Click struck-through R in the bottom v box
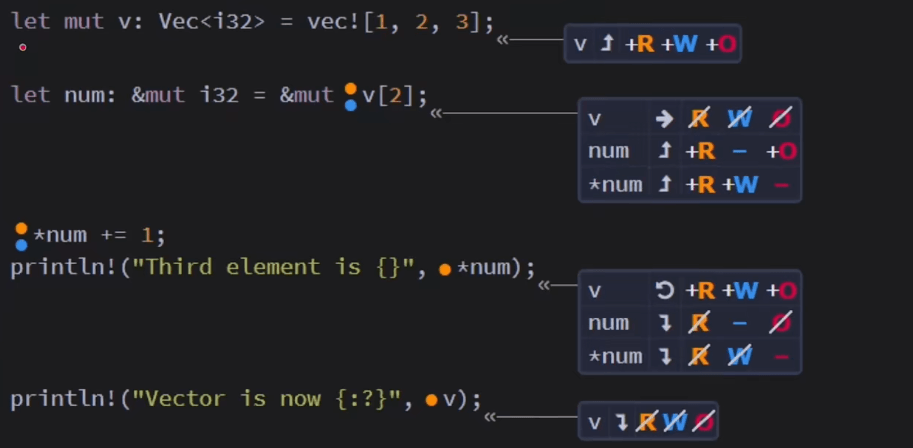The image size is (913, 448). click(x=646, y=422)
